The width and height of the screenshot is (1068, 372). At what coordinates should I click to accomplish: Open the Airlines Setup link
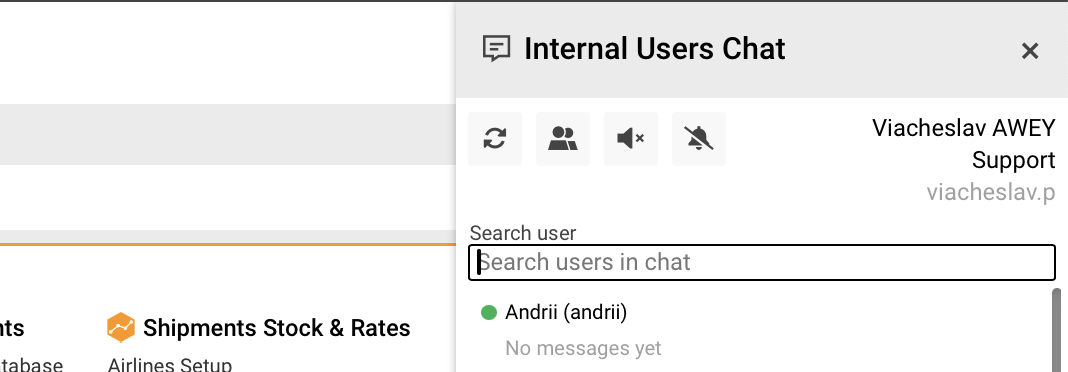point(170,365)
